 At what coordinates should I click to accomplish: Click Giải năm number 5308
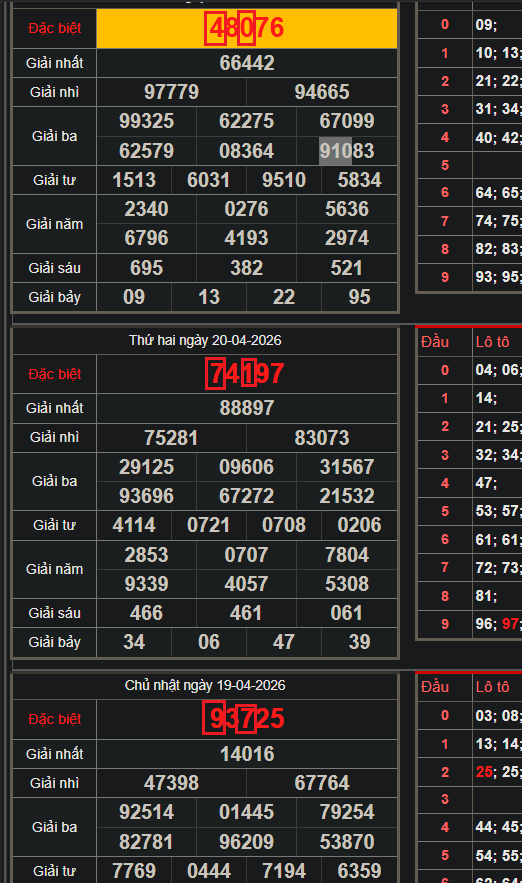(347, 584)
